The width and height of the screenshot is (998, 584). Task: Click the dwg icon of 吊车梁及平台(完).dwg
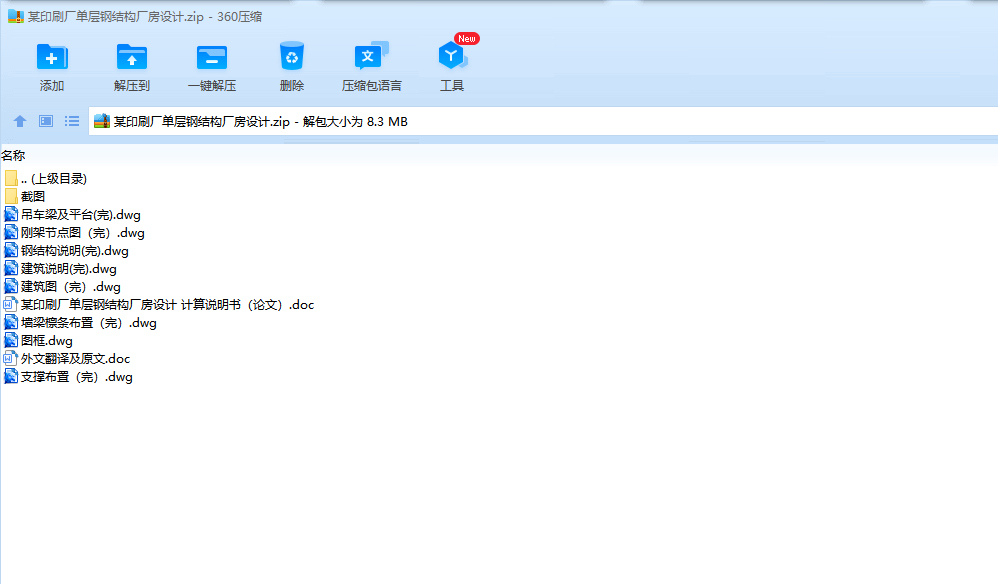[11, 214]
